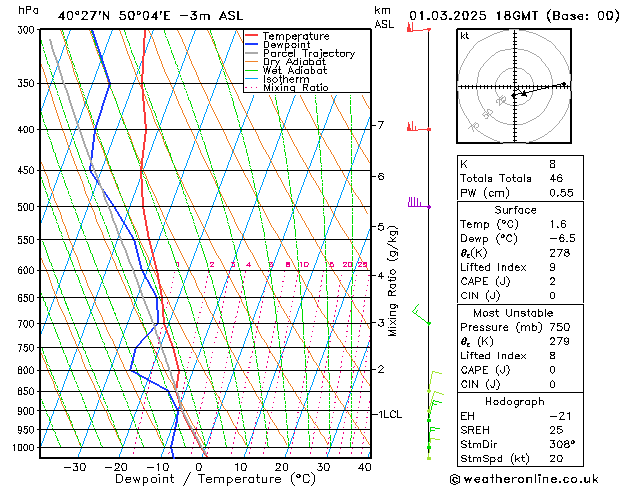This screenshot has width=629, height=486.
Task: Click the EH value -21
Action: point(558,416)
